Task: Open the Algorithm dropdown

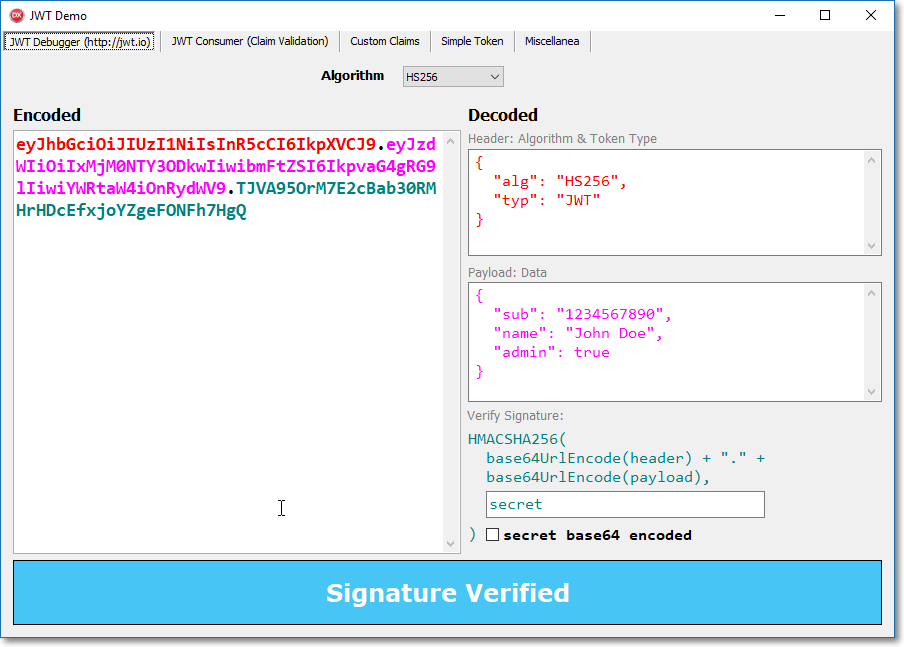Action: coord(493,76)
